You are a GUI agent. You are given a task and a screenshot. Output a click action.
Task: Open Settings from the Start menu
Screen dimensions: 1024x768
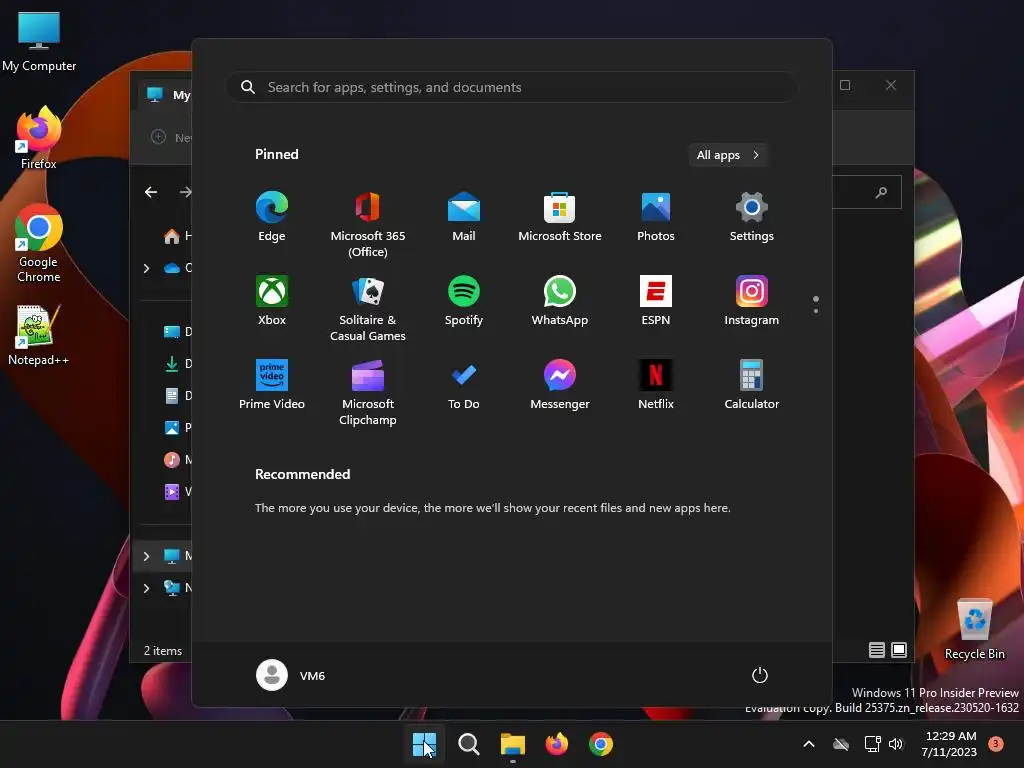coord(752,217)
